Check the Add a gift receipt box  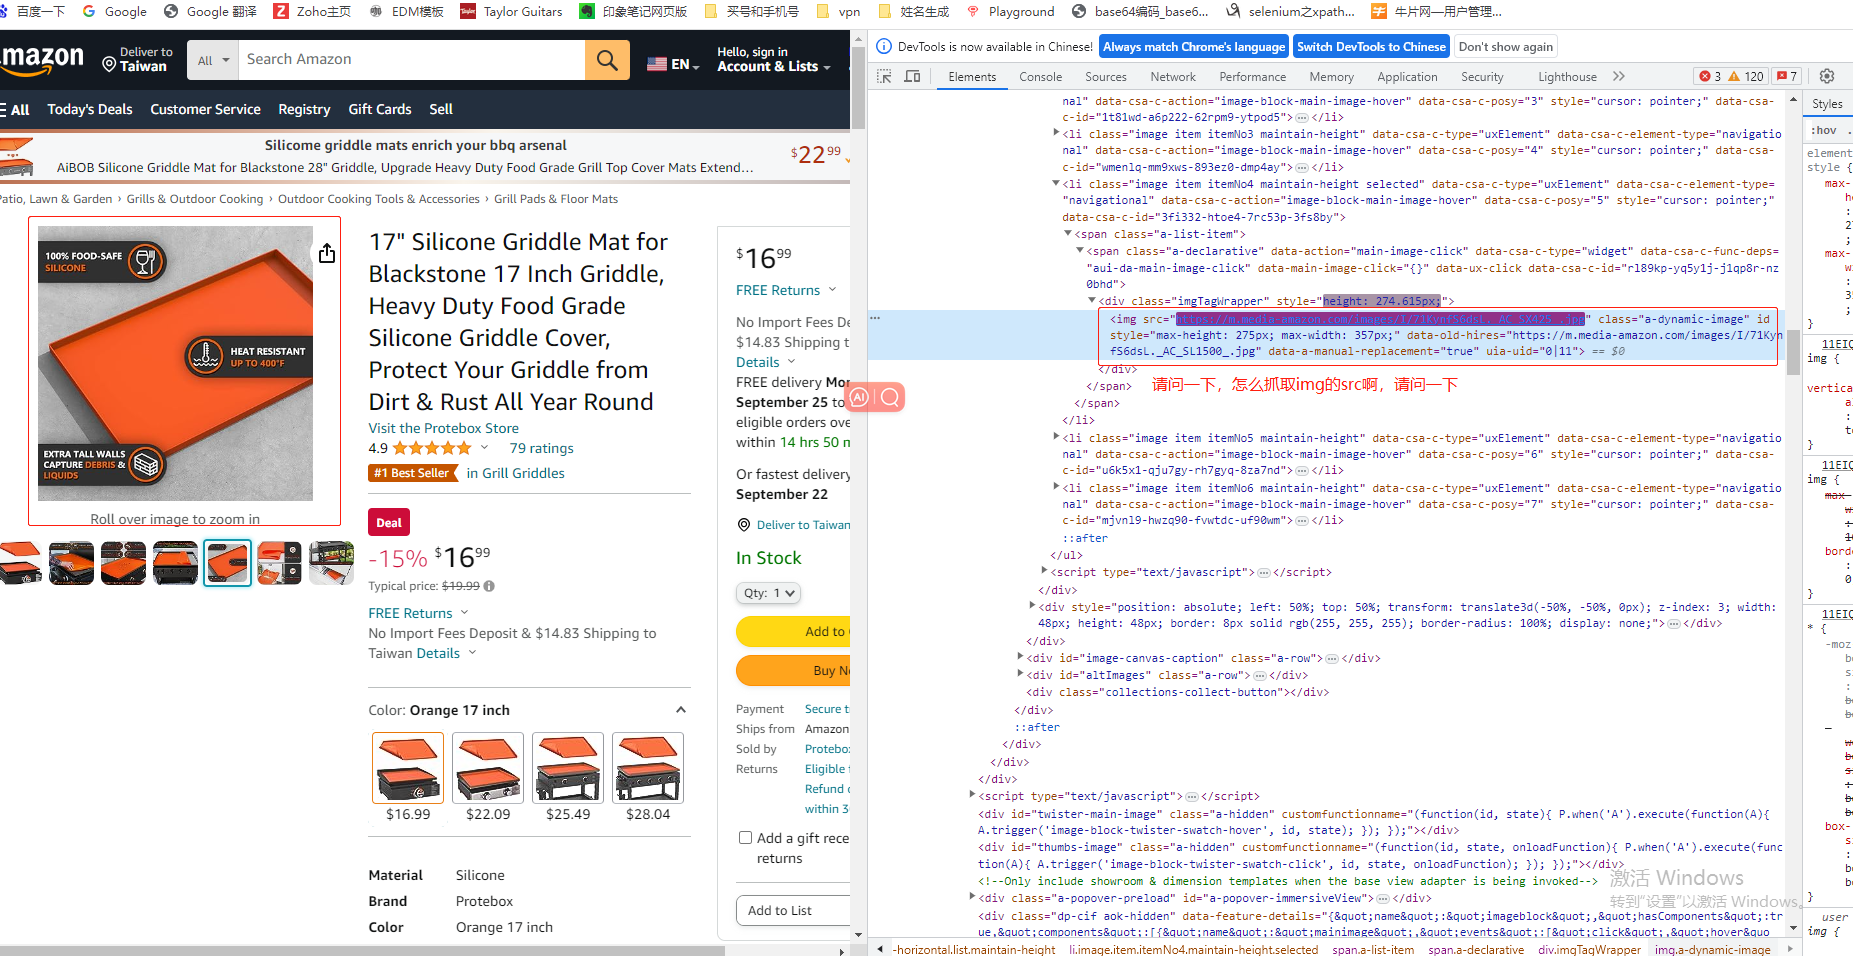pyautogui.click(x=745, y=838)
